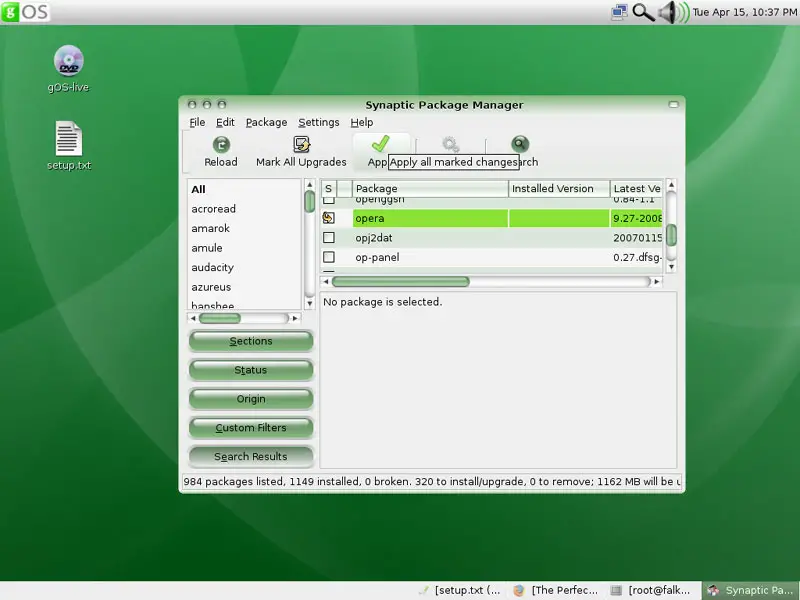Image resolution: width=800 pixels, height=600 pixels.
Task: Click the S status column header
Action: click(329, 189)
